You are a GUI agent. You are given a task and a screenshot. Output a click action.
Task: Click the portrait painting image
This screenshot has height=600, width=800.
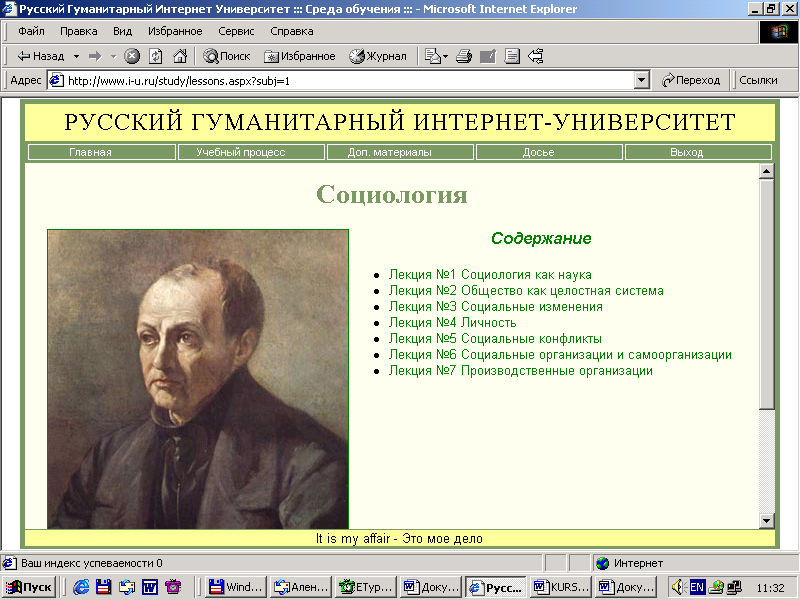198,379
